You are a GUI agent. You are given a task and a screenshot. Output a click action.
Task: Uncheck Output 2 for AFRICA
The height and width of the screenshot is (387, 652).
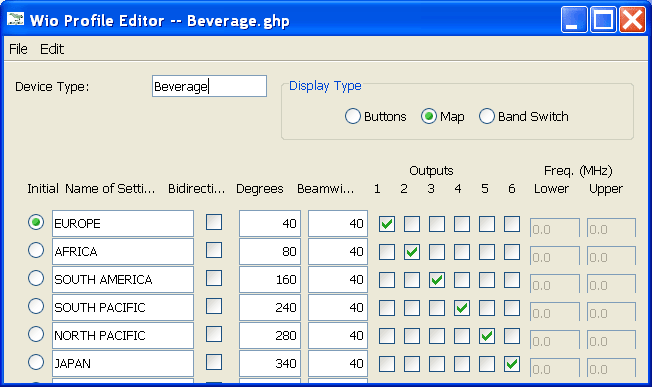coord(412,252)
